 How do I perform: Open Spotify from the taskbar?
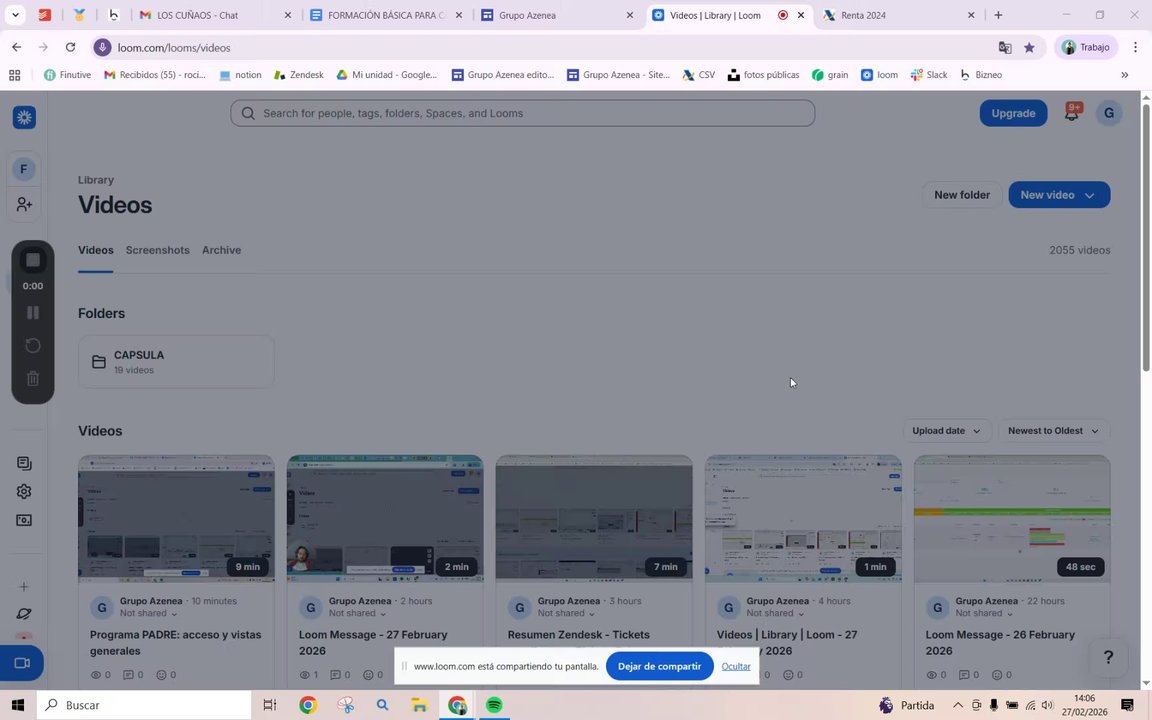tap(494, 705)
